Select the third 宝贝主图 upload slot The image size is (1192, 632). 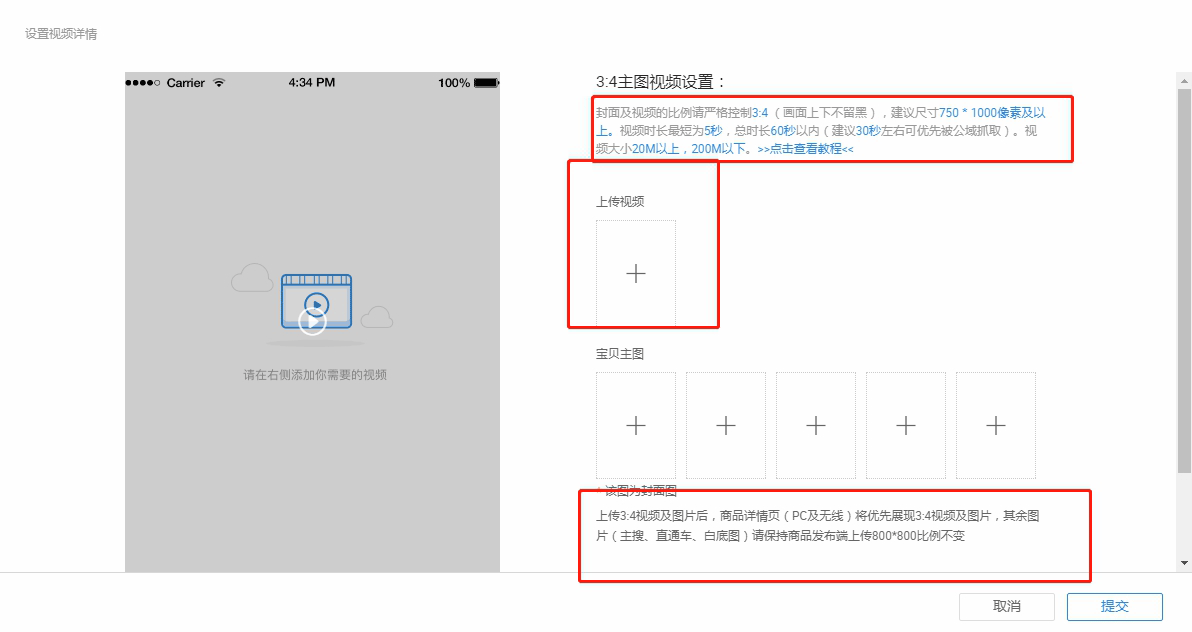coord(816,426)
